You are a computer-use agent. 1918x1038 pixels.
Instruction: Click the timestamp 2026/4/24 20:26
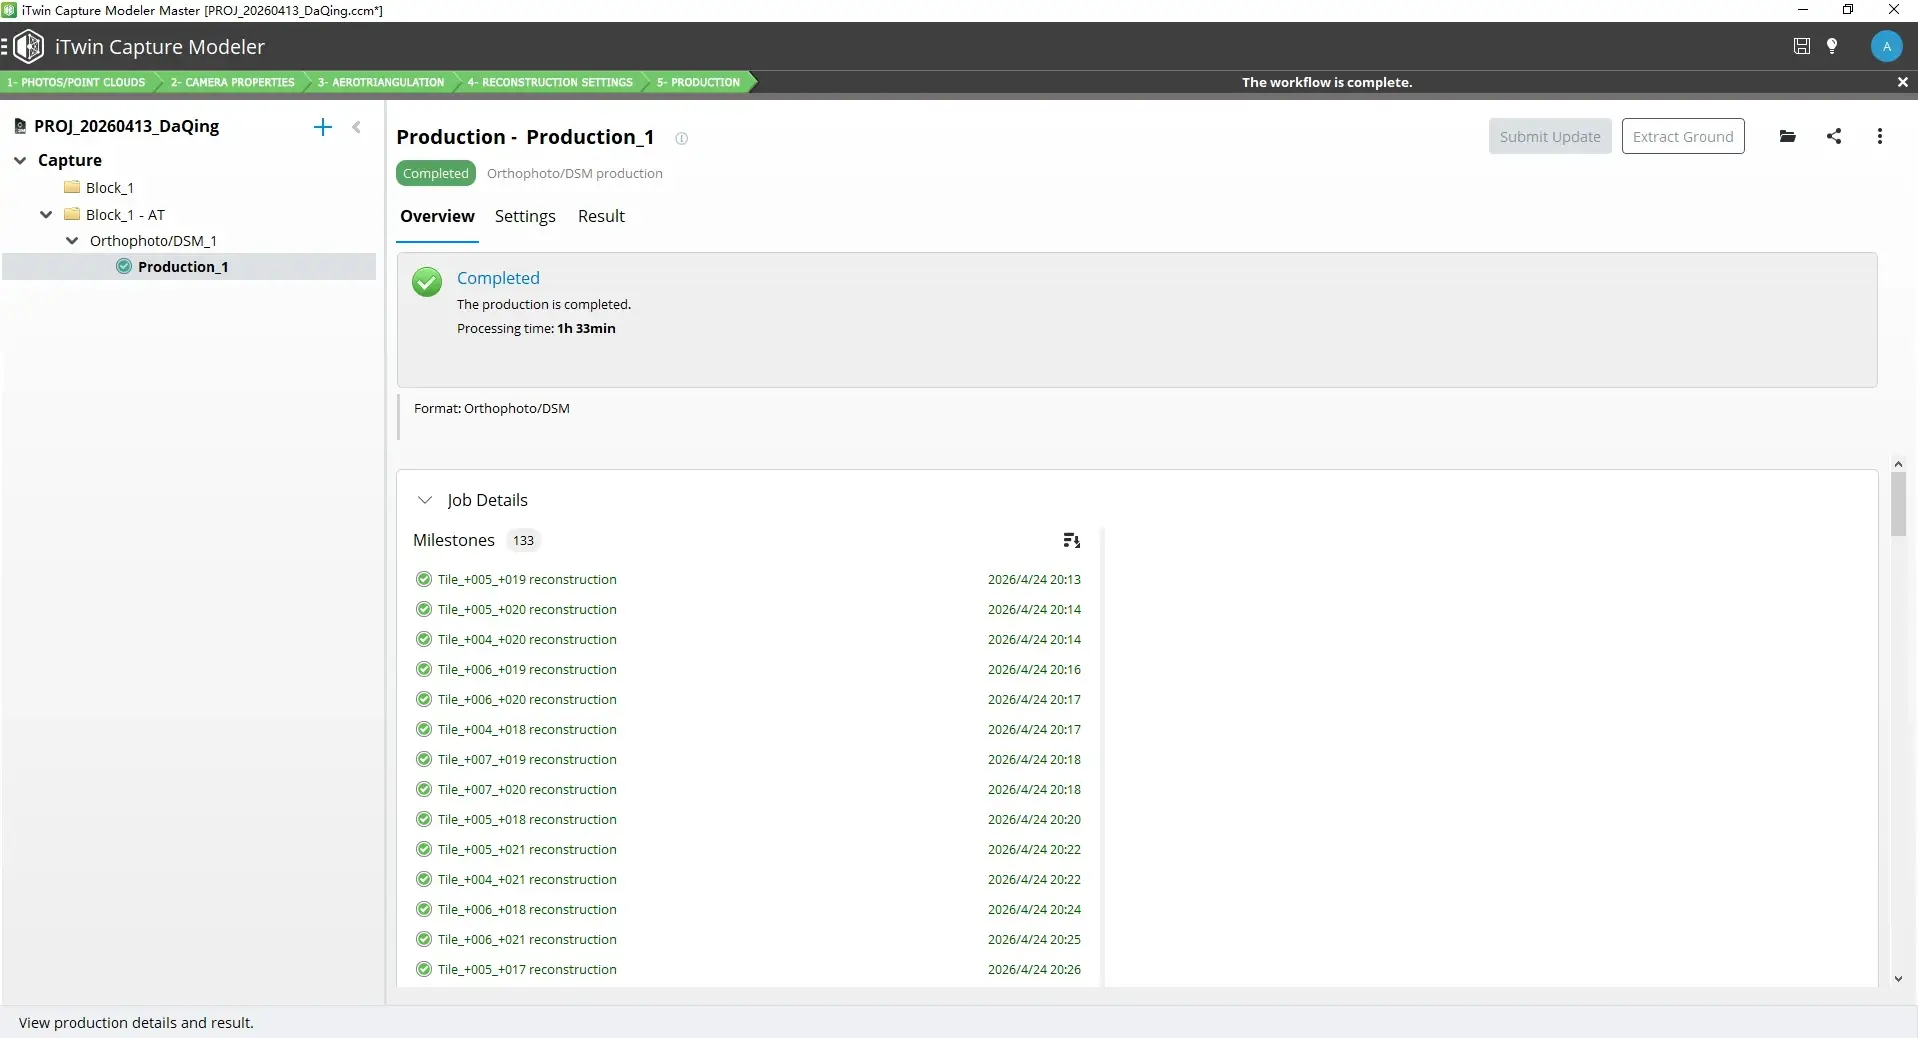click(1034, 969)
